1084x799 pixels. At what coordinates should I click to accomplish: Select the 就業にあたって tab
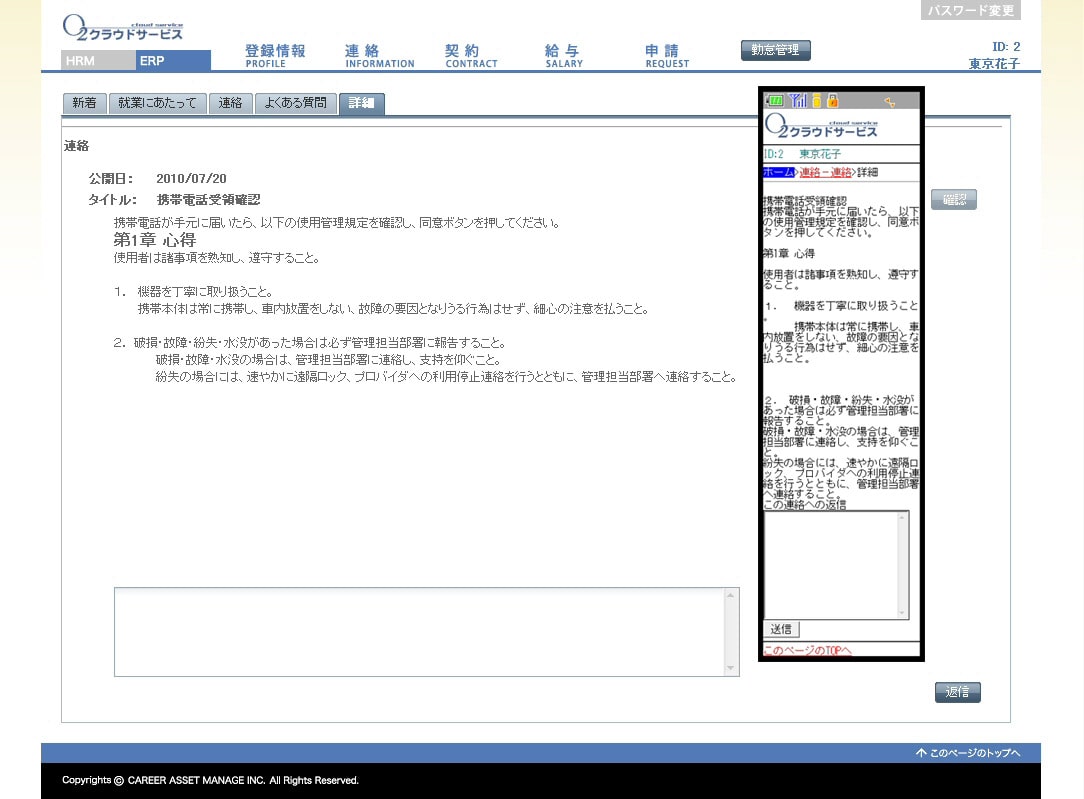click(x=158, y=103)
